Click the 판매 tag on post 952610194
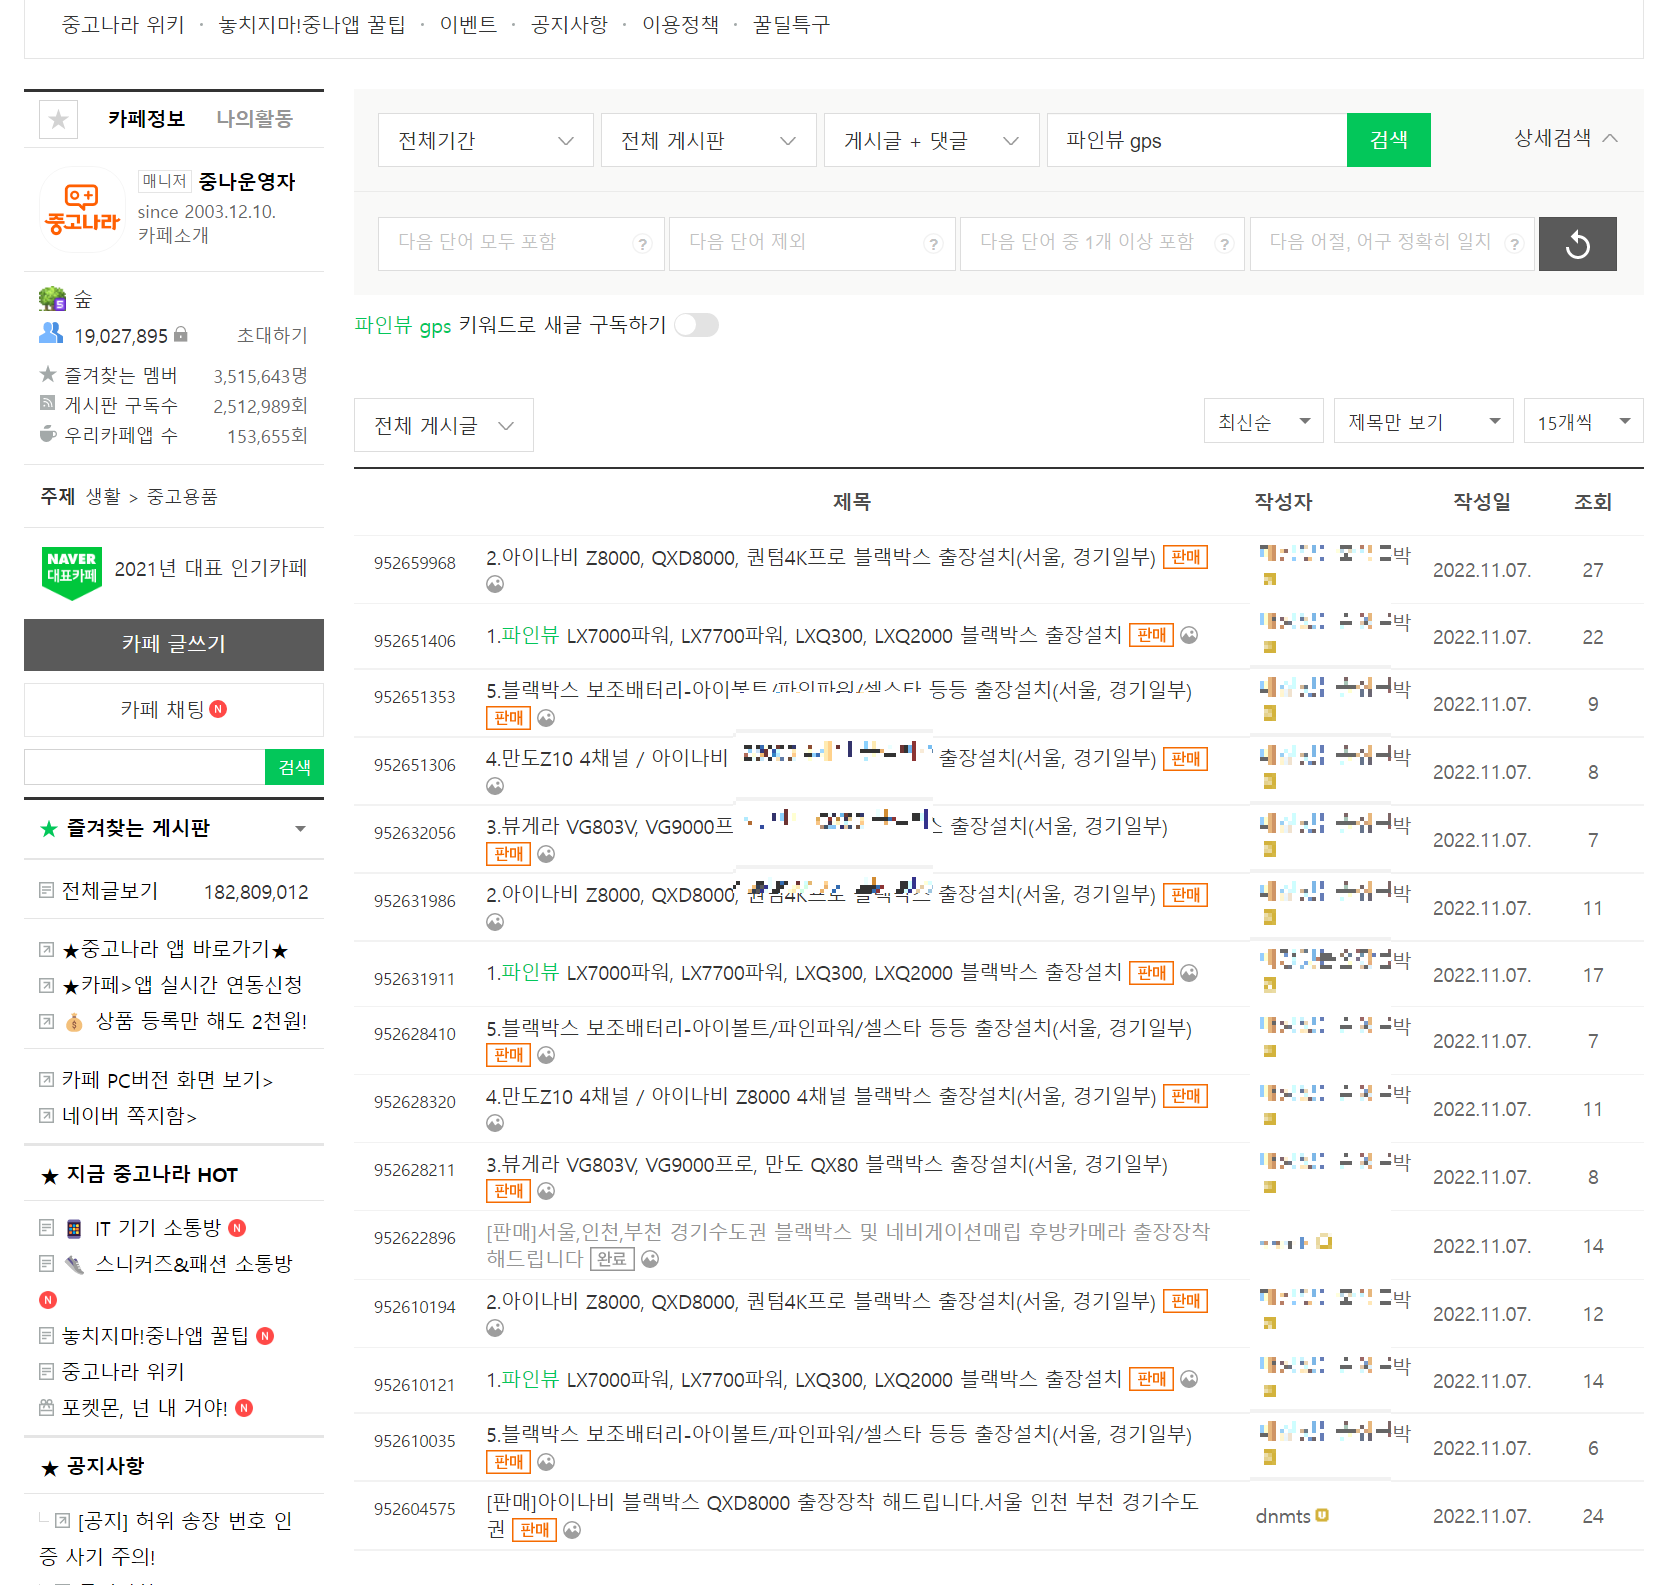1666x1585 pixels. pos(1185,1301)
